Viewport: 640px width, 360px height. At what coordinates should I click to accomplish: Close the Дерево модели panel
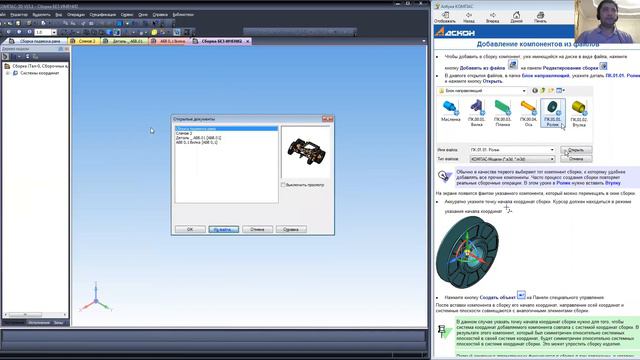67,49
